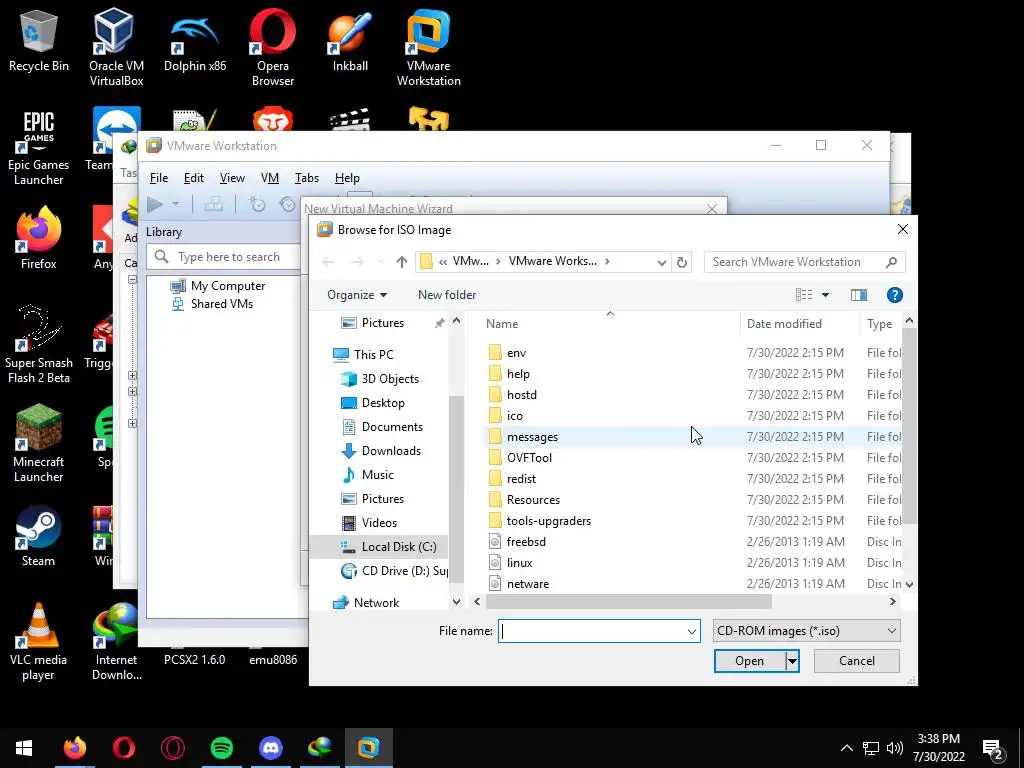Click the file list vertical scrollbar
This screenshot has width=1024, height=768.
909,424
